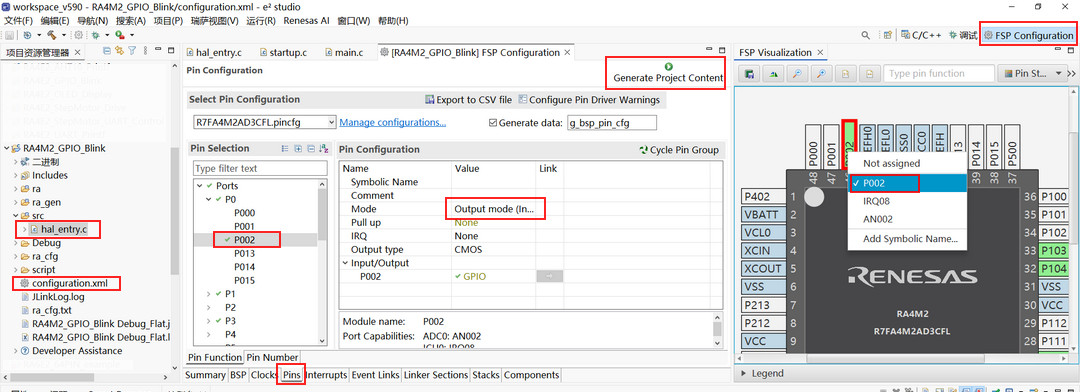Expand the P2 port node

[209, 307]
